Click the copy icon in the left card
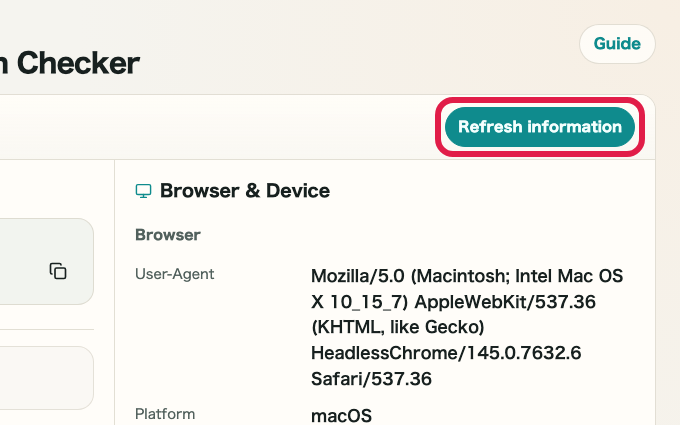The width and height of the screenshot is (680, 425). pyautogui.click(x=58, y=271)
